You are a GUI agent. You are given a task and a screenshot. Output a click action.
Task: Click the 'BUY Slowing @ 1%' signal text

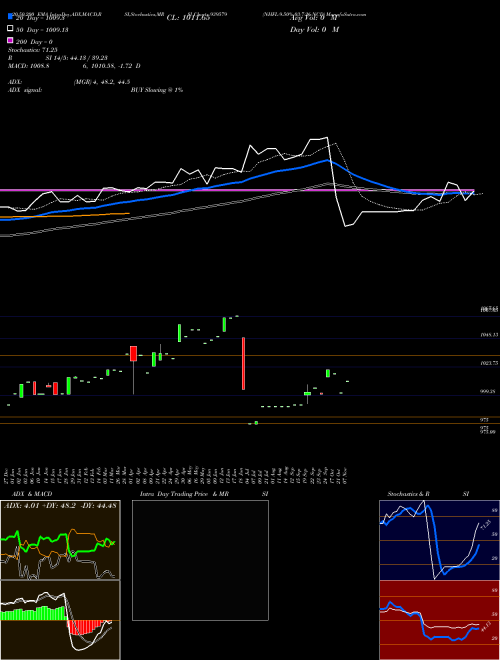coord(157,90)
